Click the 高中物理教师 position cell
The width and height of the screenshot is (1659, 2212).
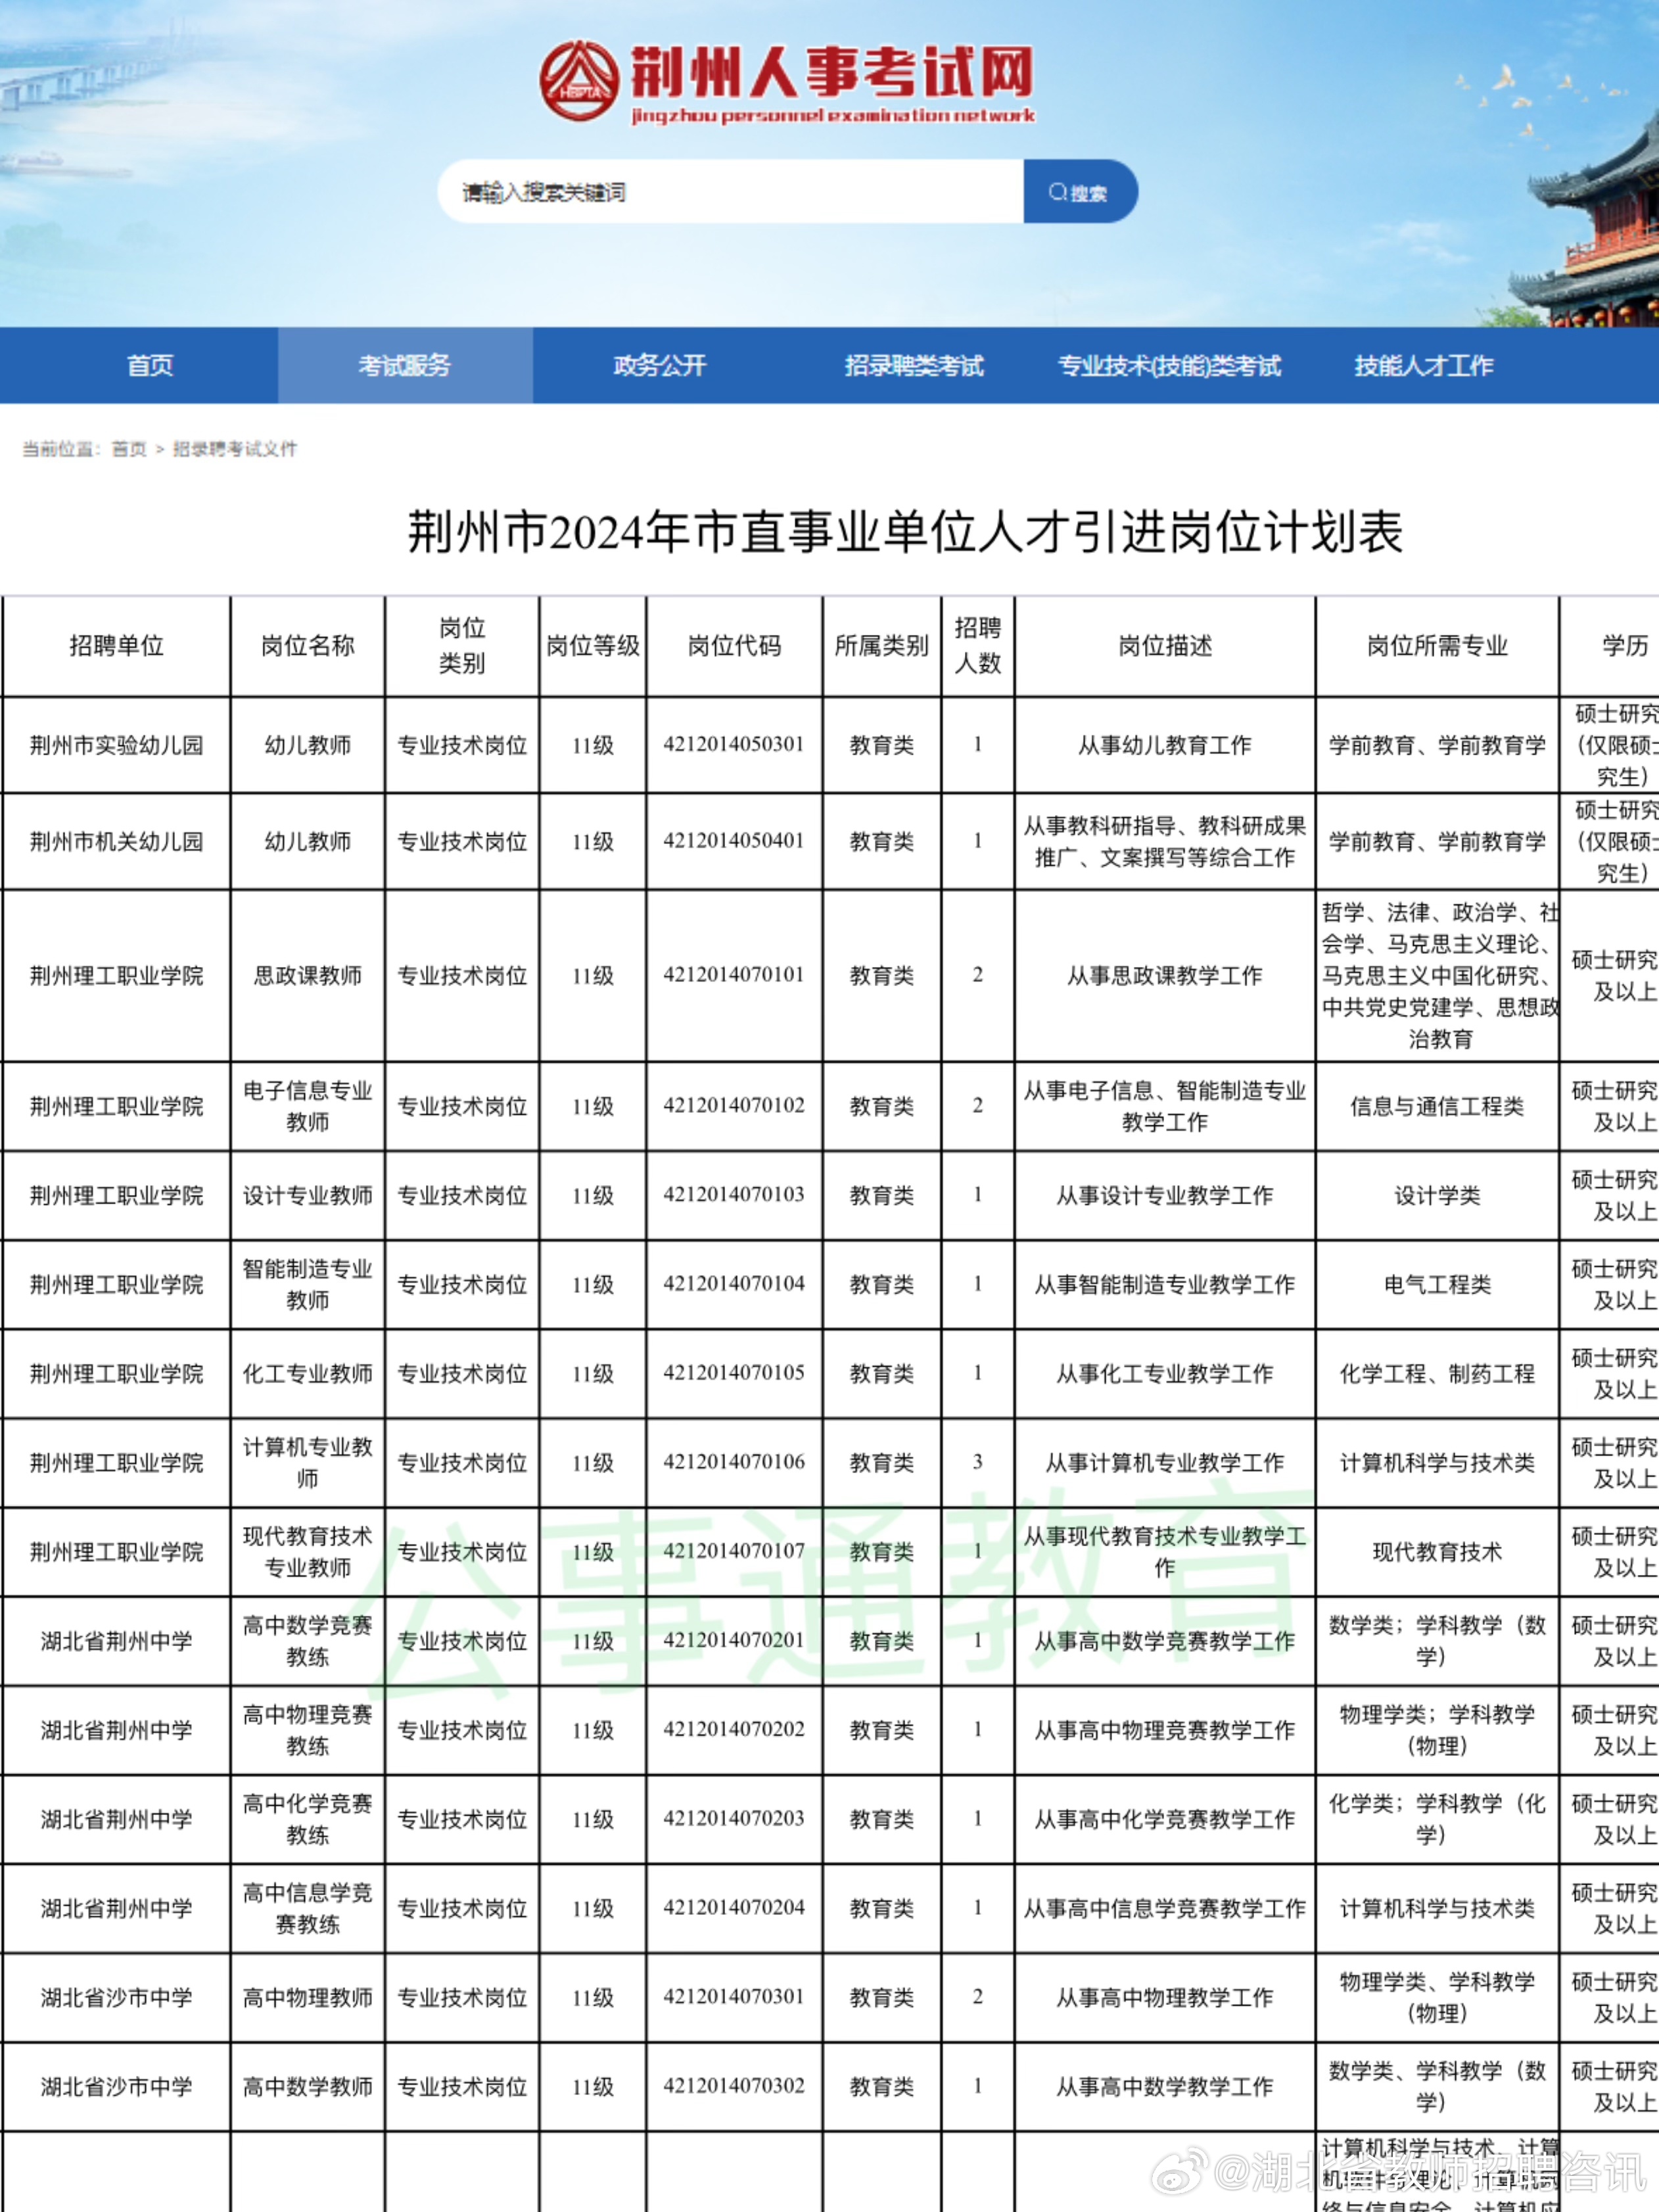(x=308, y=1997)
